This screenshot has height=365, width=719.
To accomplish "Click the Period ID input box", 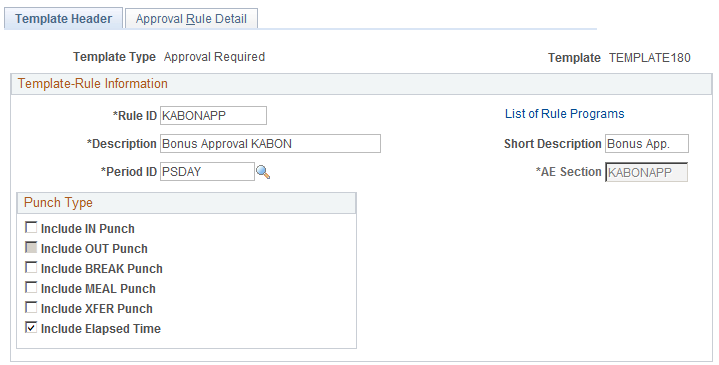I will [x=207, y=171].
